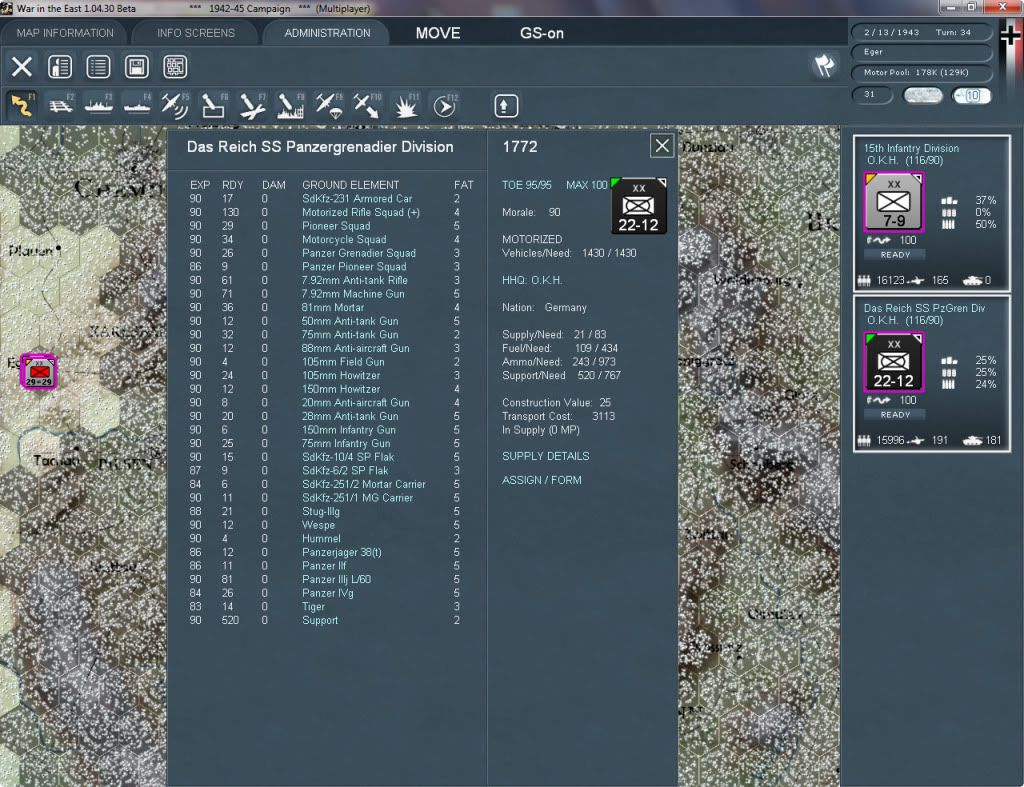1024x787 pixels.
Task: Click the HHQ: O.K.H. link
Action: [x=532, y=280]
